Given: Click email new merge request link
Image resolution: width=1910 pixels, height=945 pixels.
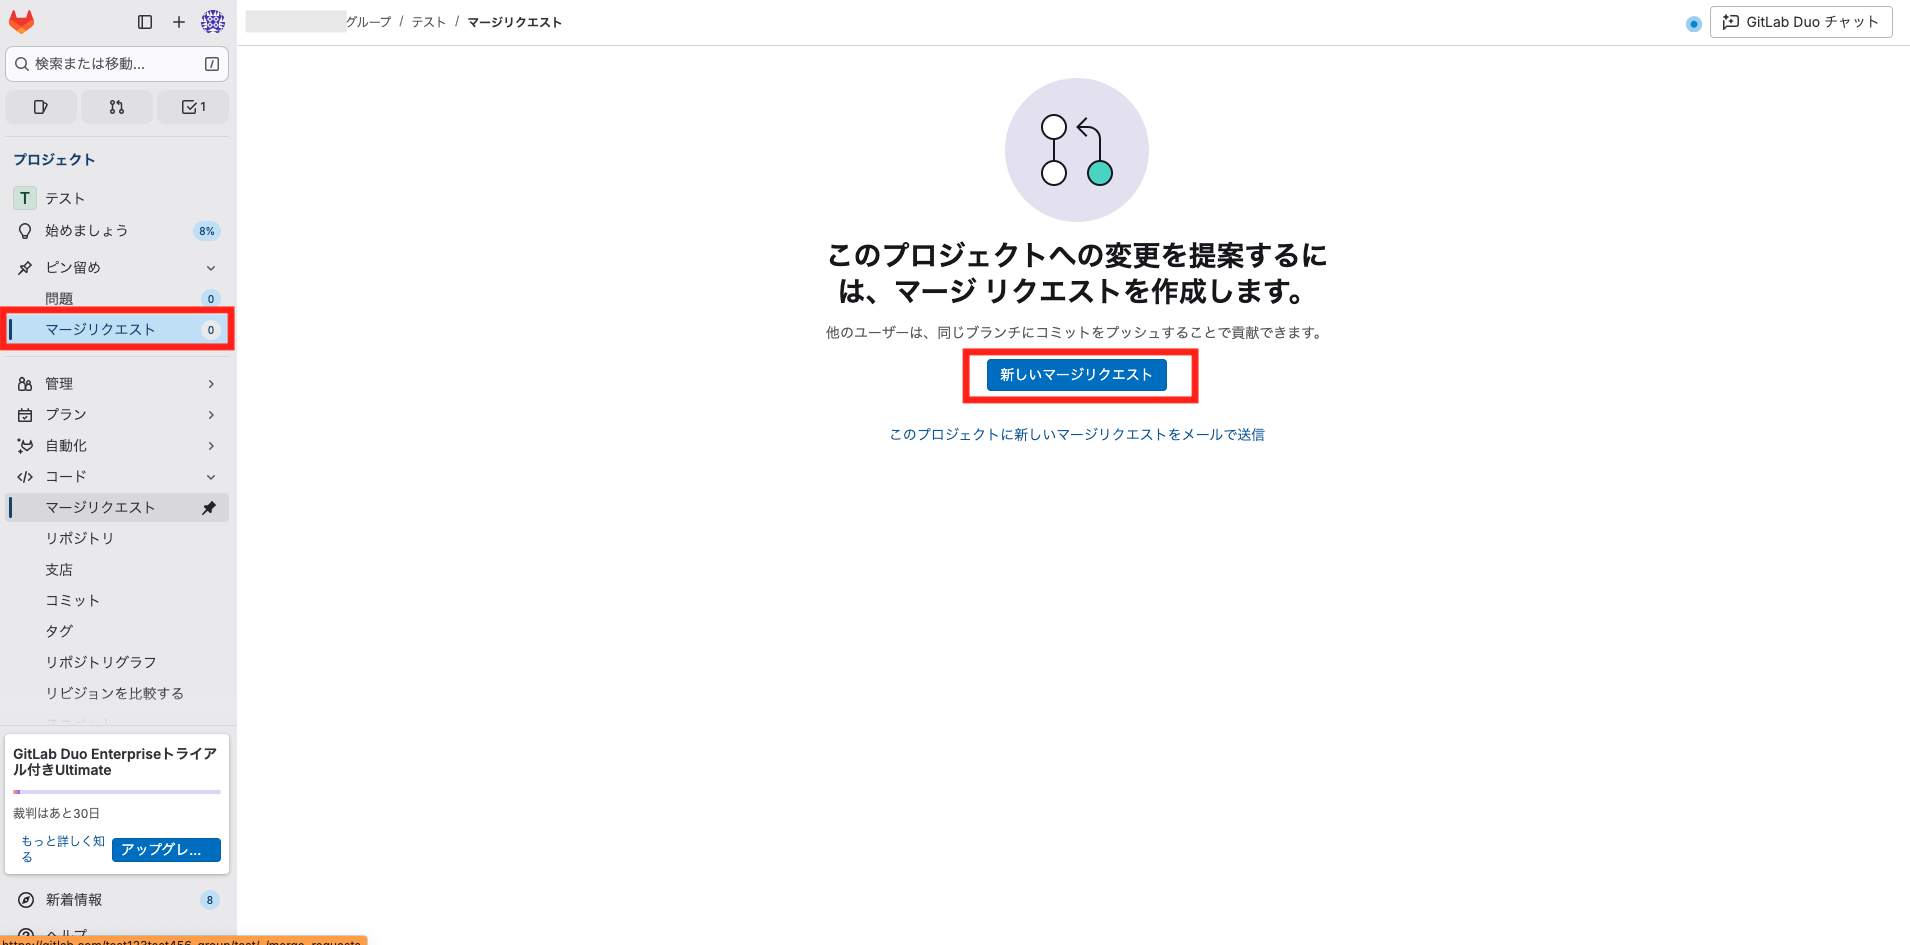Looking at the screenshot, I should tap(1077, 435).
